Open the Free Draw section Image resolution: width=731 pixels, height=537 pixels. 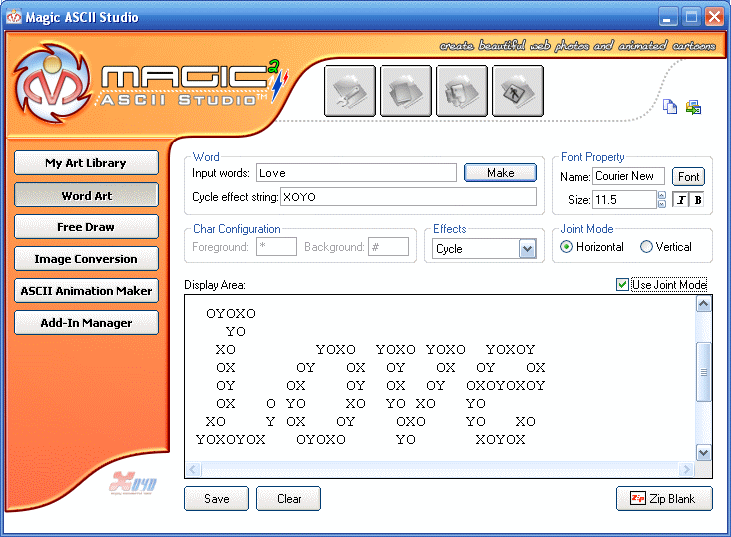pyautogui.click(x=86, y=227)
